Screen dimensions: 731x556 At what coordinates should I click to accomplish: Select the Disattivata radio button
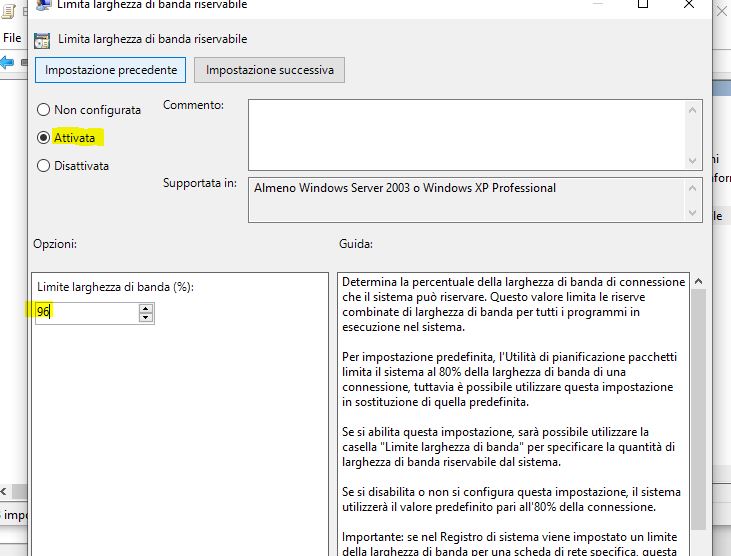click(x=43, y=166)
